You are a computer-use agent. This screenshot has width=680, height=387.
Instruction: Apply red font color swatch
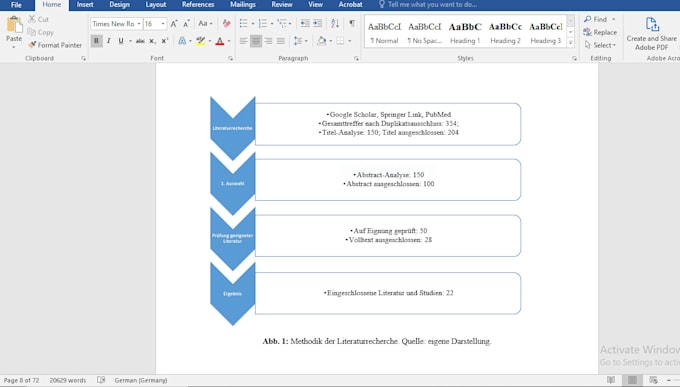[220, 41]
